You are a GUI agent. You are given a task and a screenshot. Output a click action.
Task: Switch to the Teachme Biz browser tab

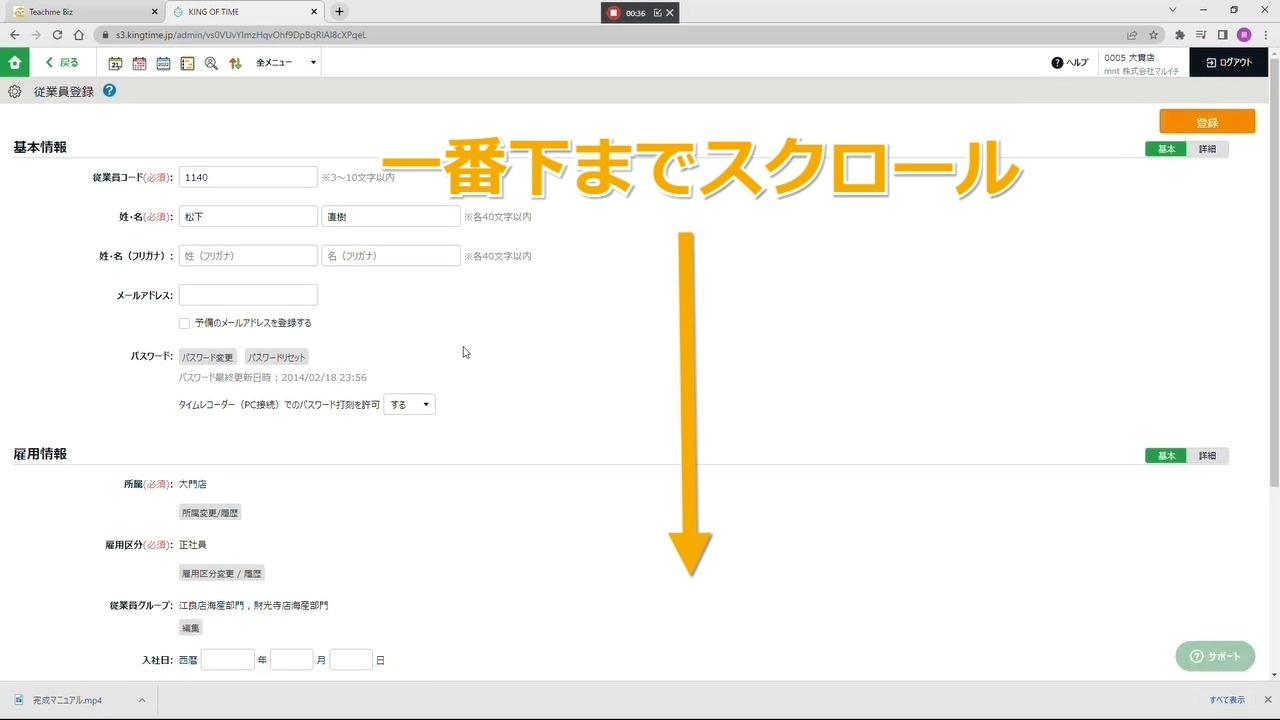(x=80, y=12)
